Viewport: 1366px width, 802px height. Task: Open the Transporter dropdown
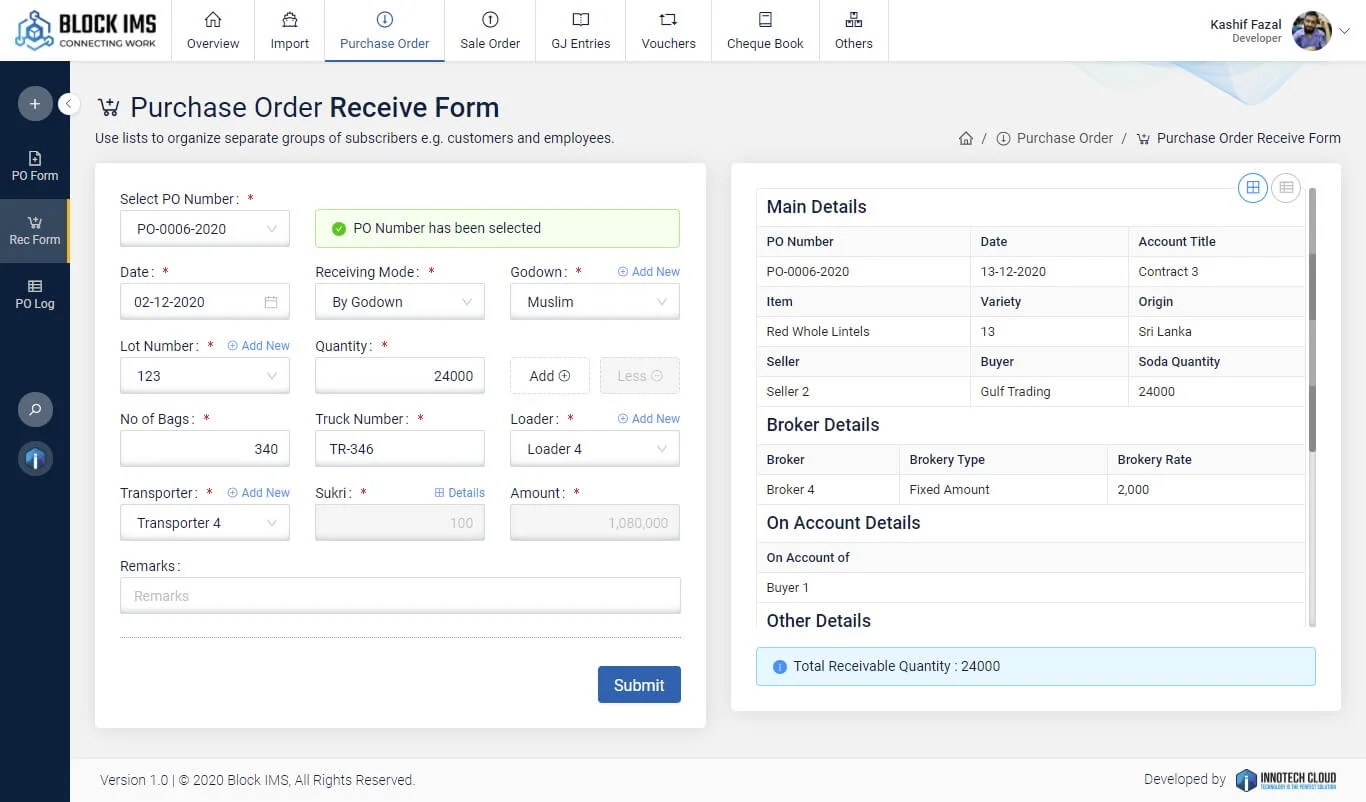205,523
